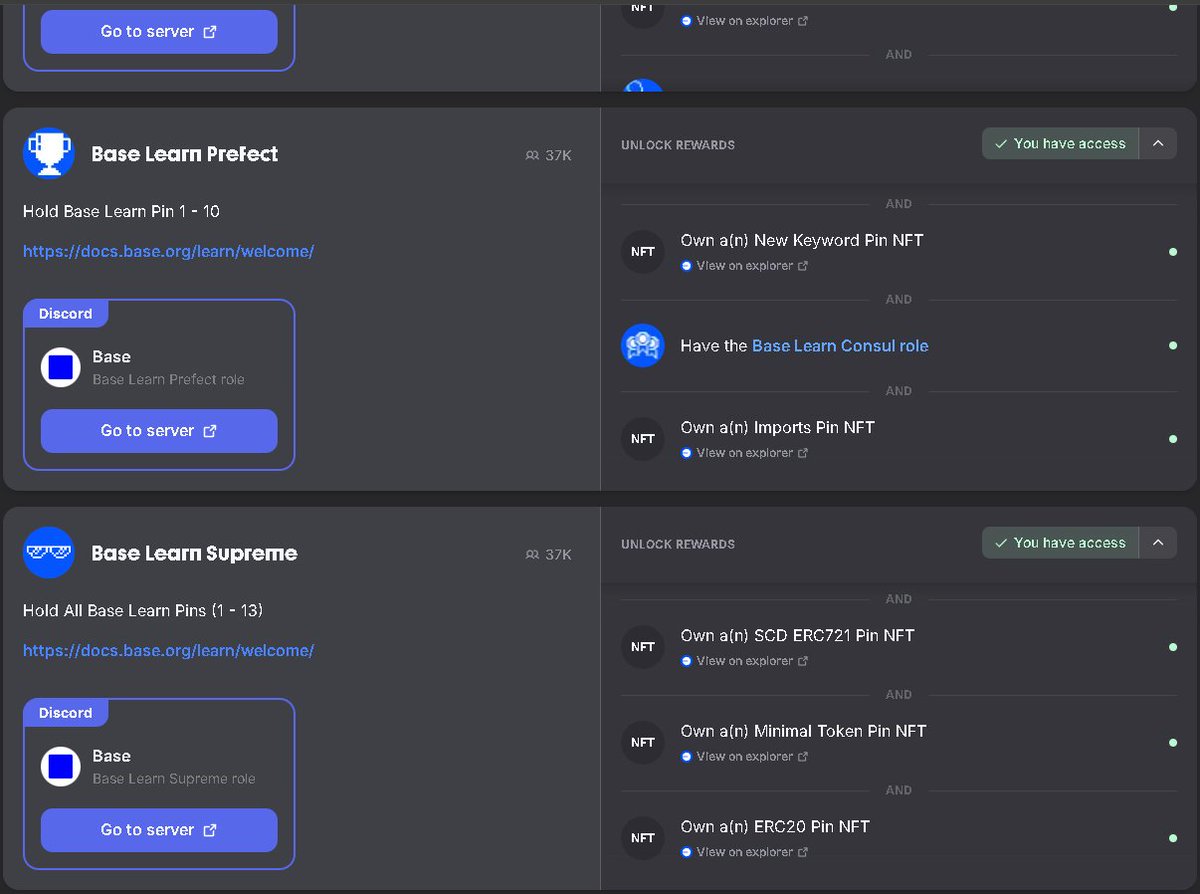View Imports Pin NFT on explorer
1200x894 pixels.
point(744,453)
